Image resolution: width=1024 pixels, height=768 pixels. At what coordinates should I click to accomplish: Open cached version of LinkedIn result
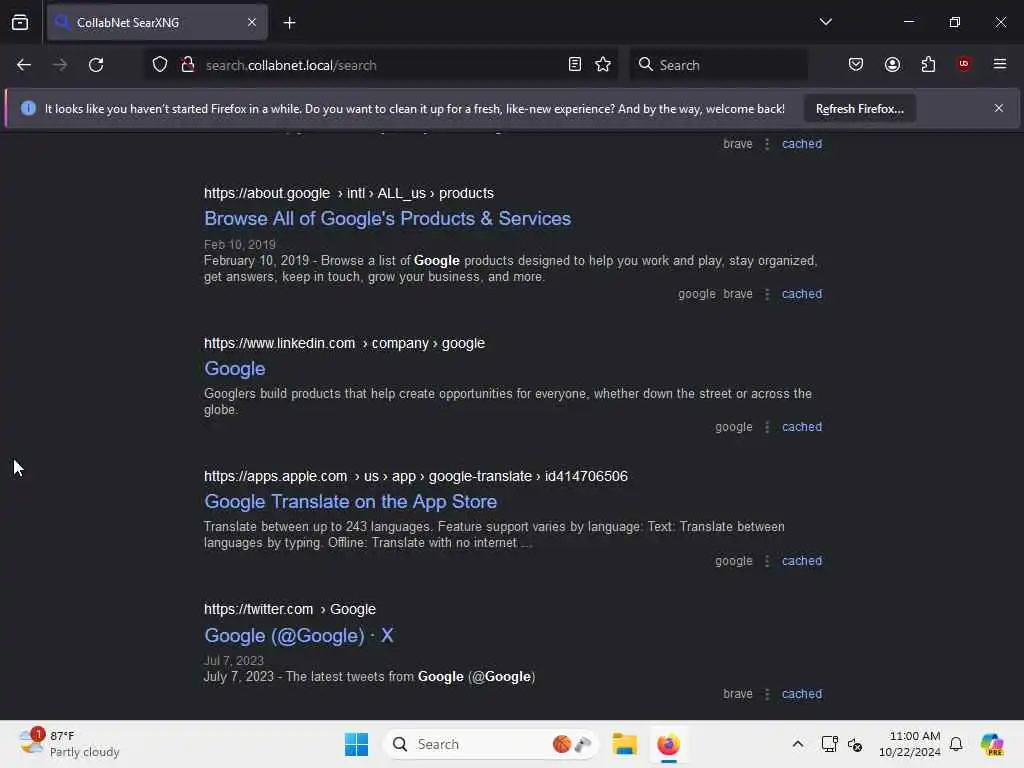click(802, 426)
